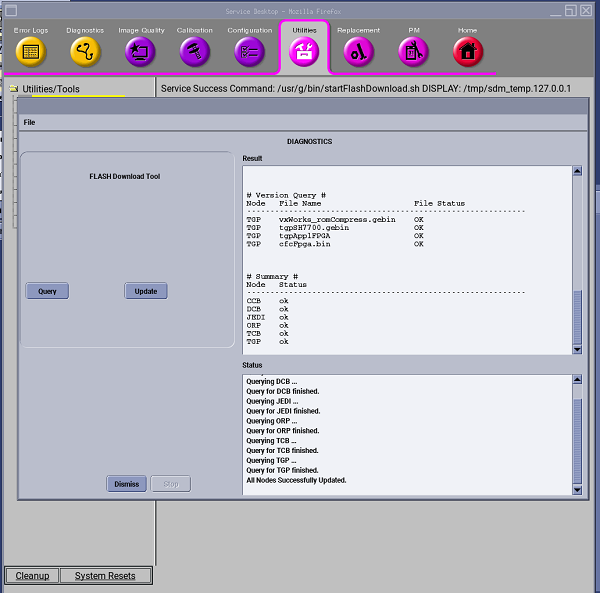Image resolution: width=600 pixels, height=593 pixels.
Task: Click the Update button
Action: pyautogui.click(x=146, y=291)
